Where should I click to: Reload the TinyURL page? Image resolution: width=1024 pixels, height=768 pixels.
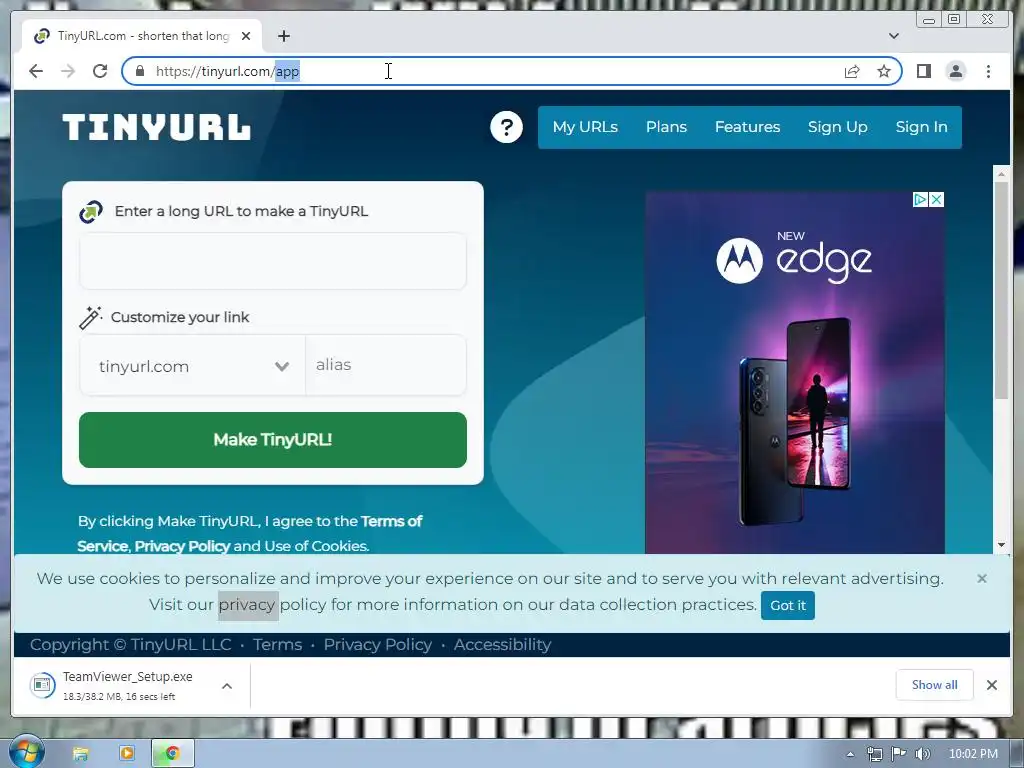(x=100, y=71)
